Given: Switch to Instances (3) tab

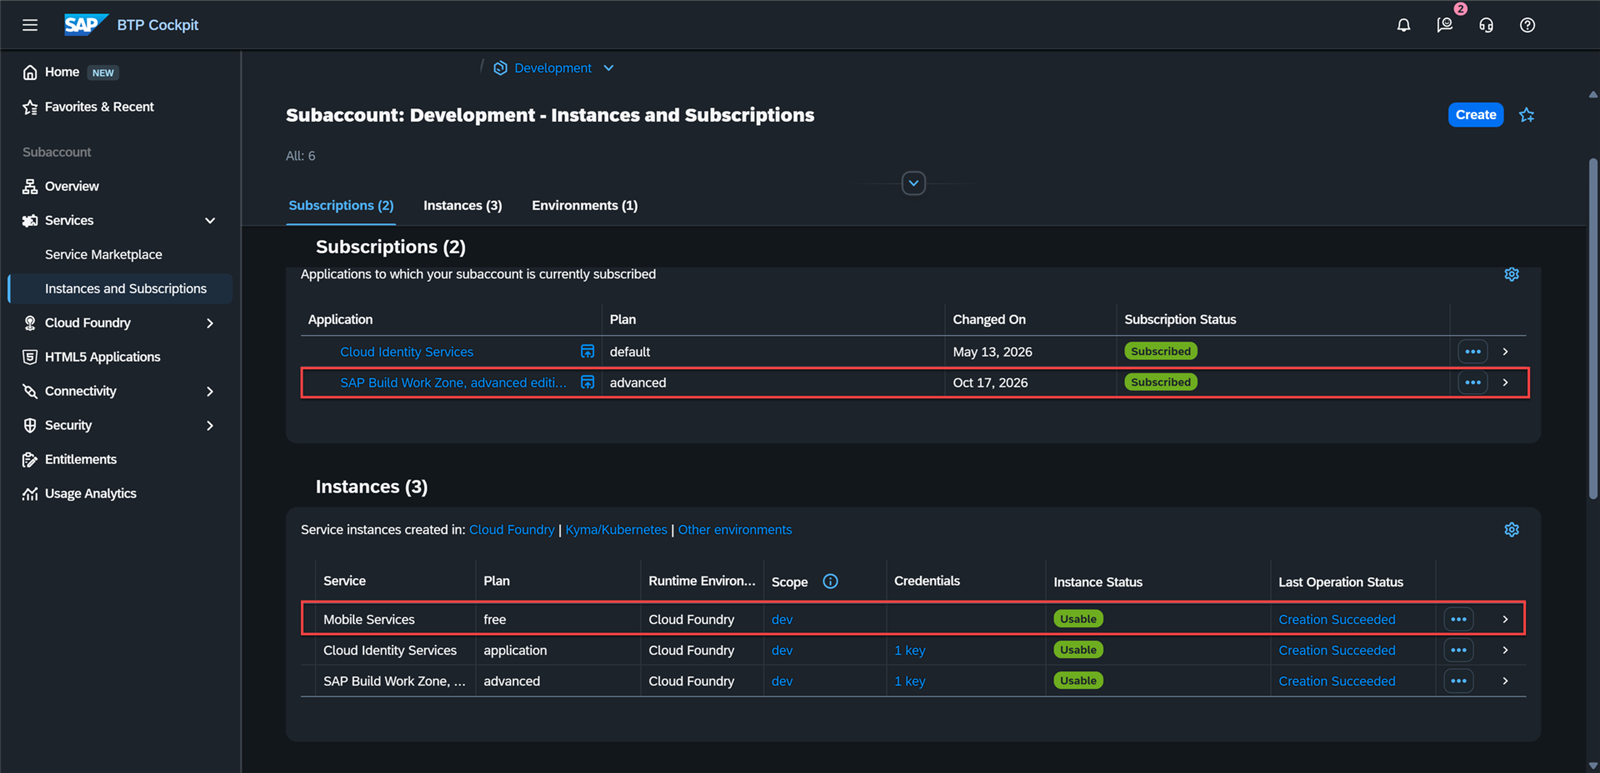Looking at the screenshot, I should tap(463, 205).
